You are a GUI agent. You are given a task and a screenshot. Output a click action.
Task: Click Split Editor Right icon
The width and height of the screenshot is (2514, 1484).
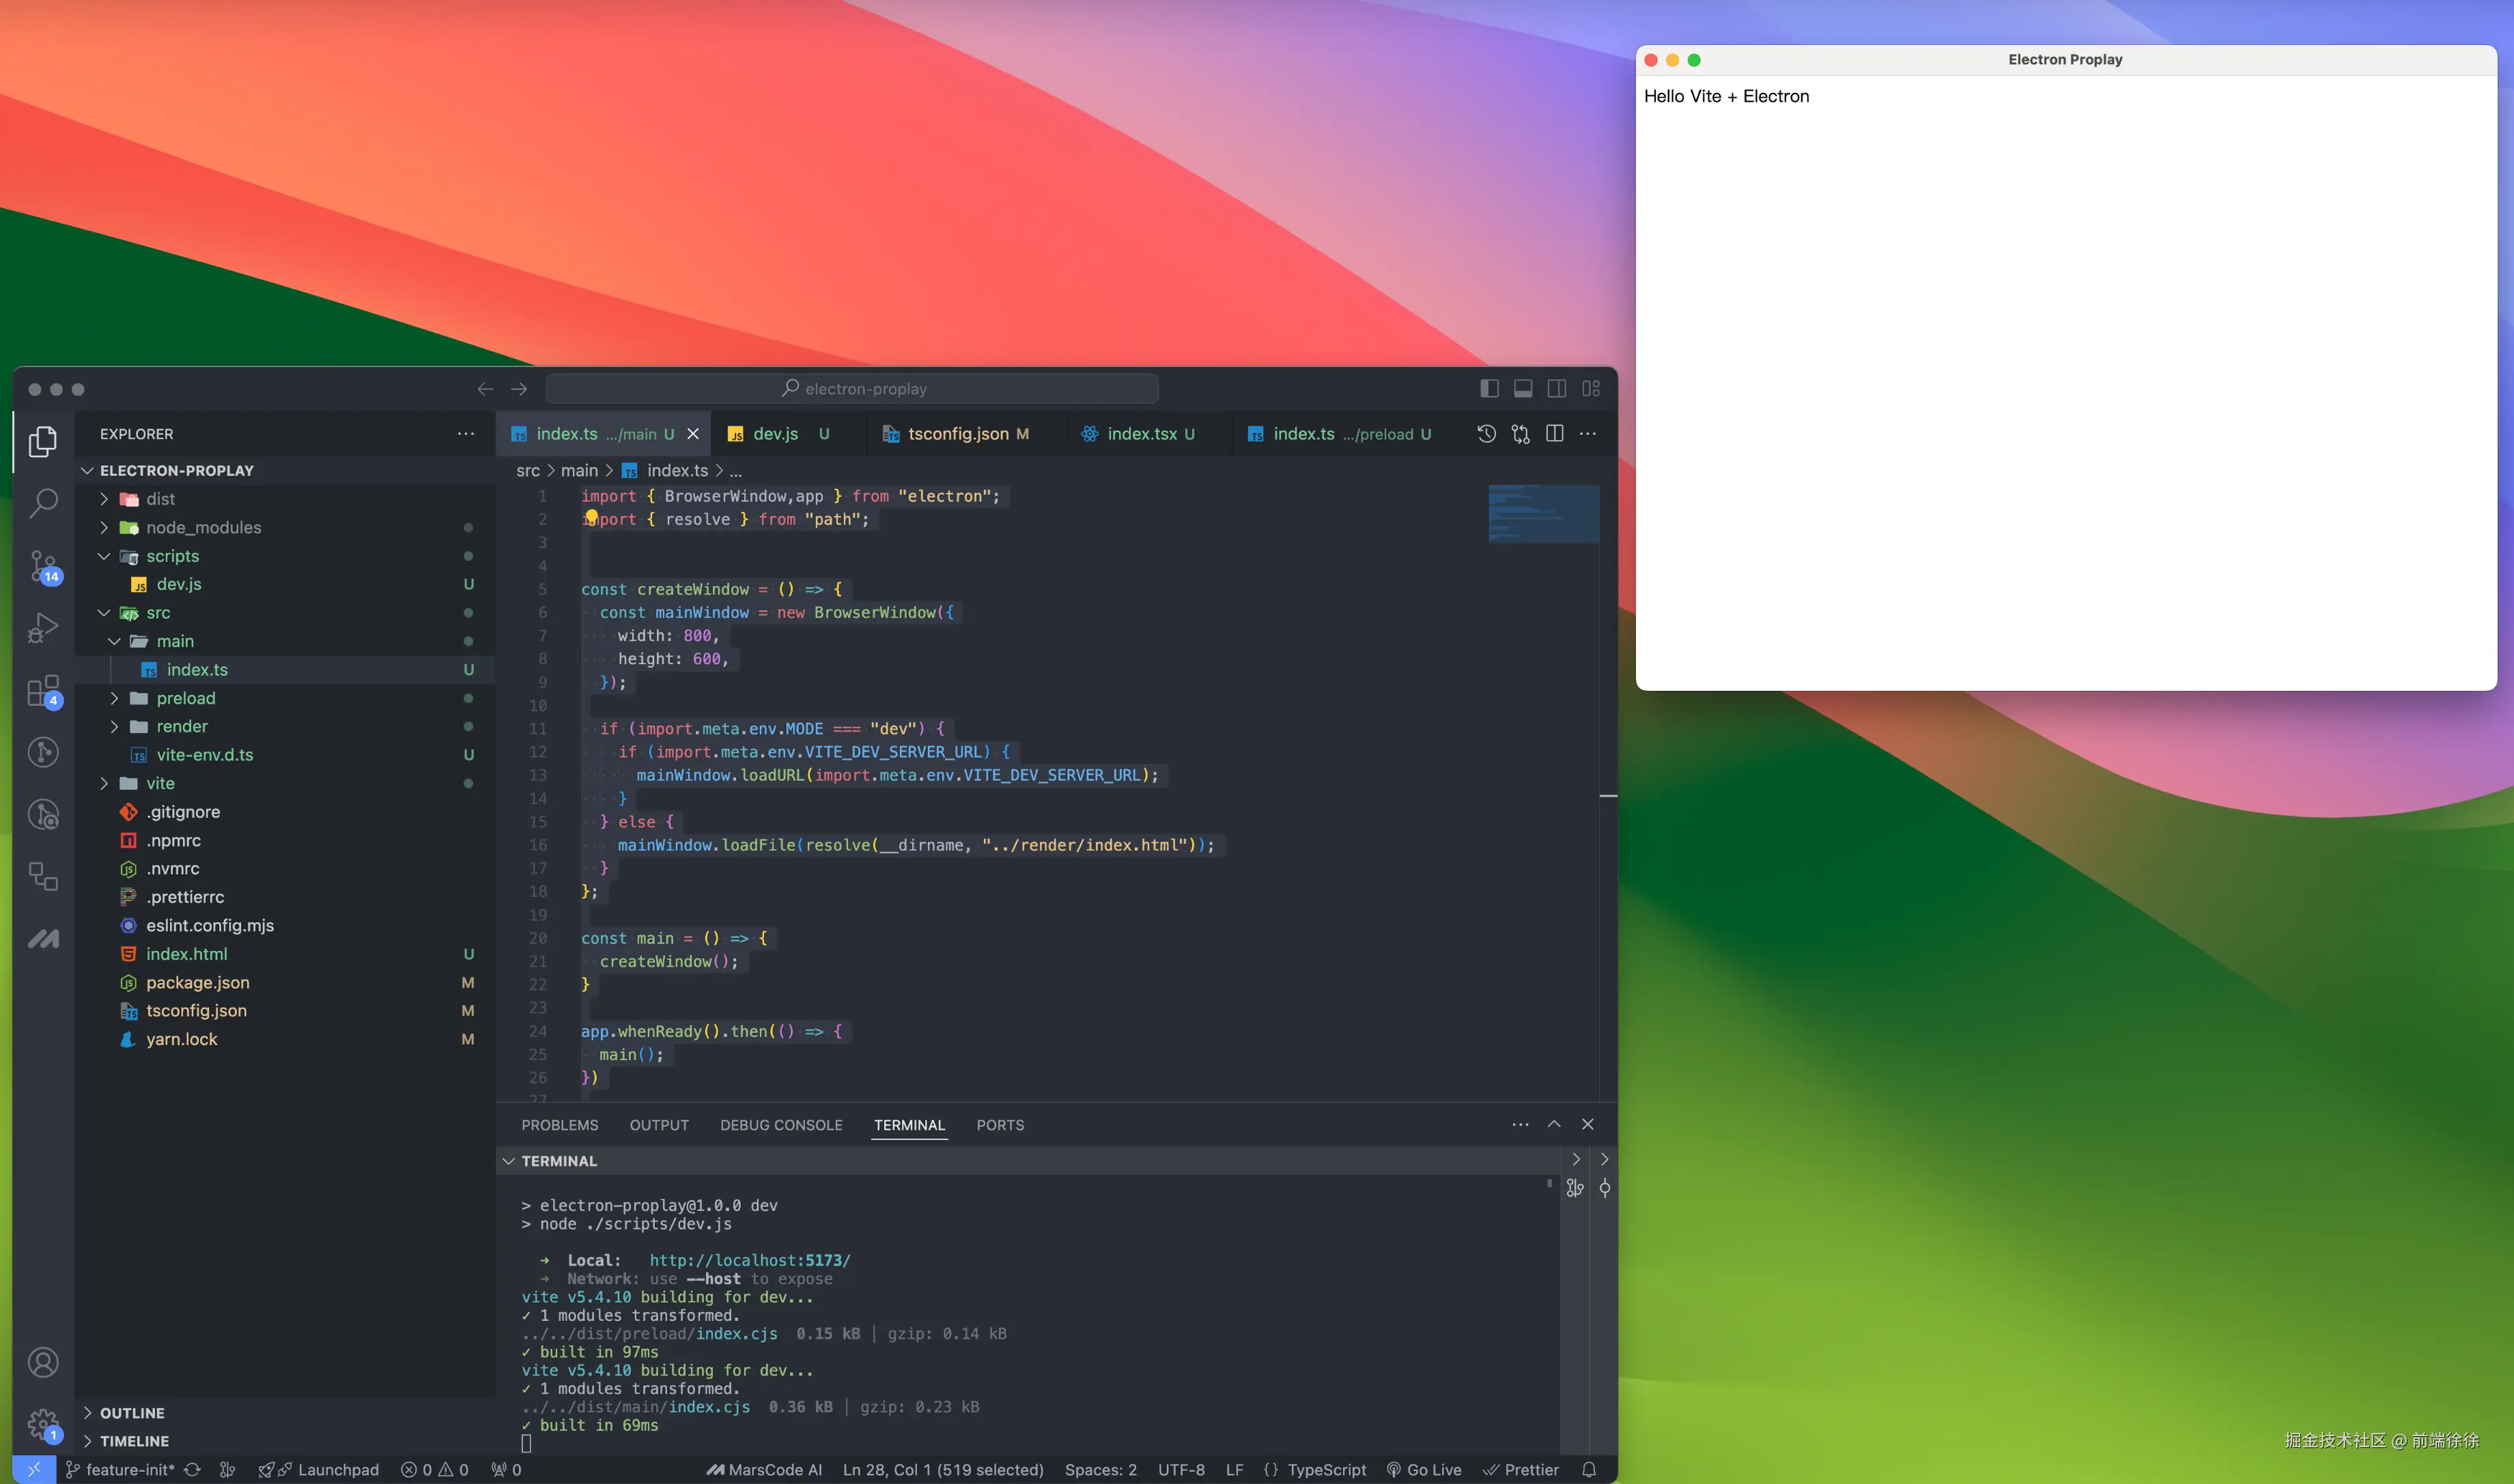1554,433
